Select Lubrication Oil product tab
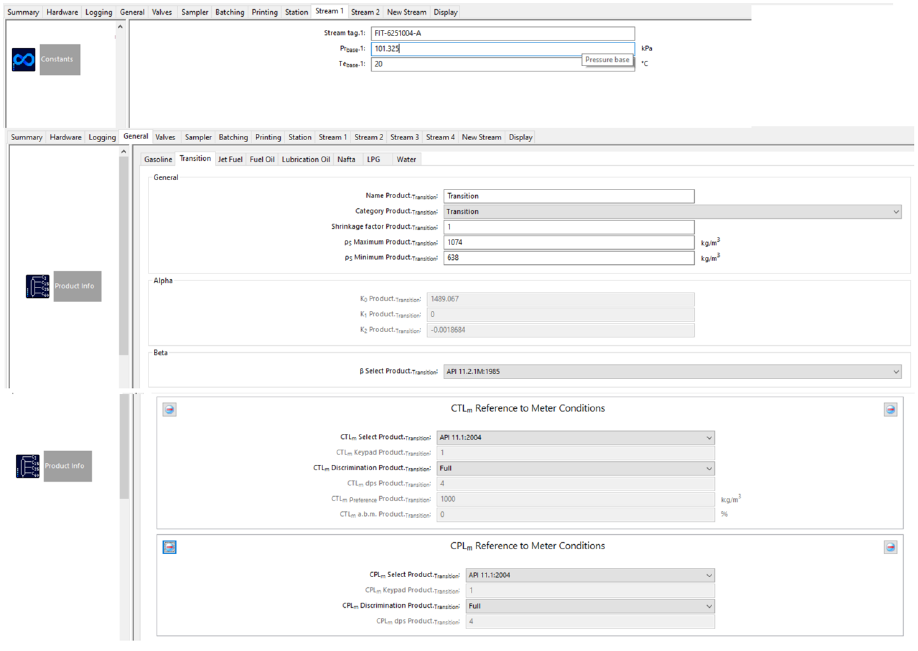The height and width of the screenshot is (651, 918). pyautogui.click(x=306, y=159)
